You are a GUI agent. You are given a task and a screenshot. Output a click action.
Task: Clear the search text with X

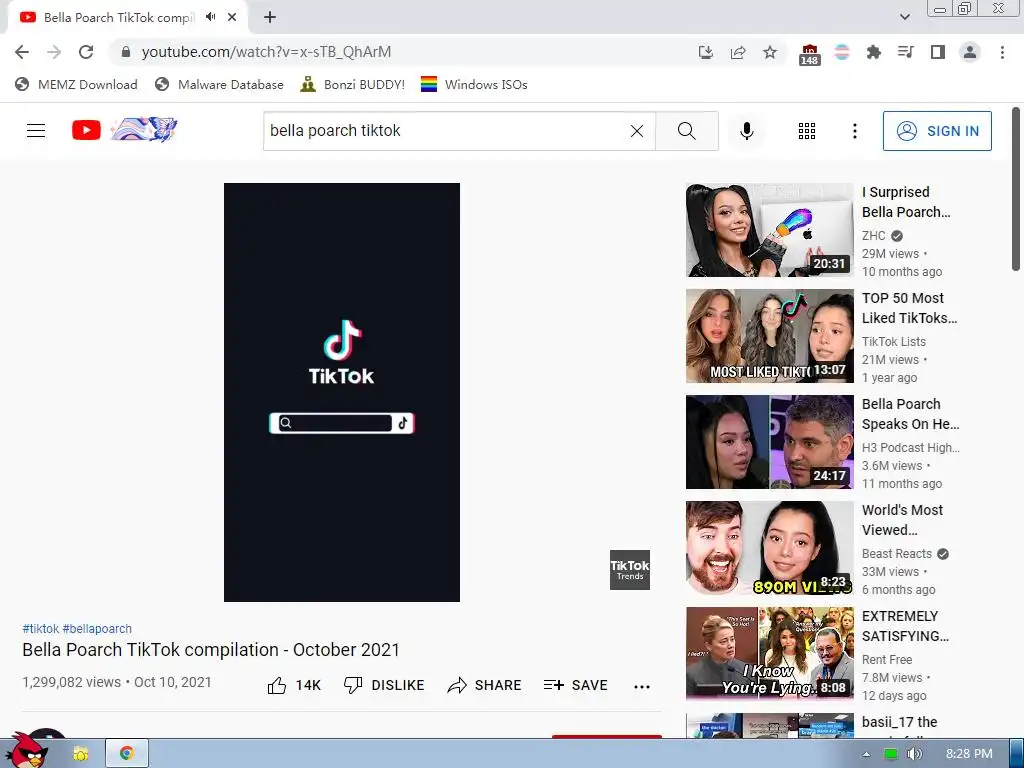pyautogui.click(x=637, y=131)
